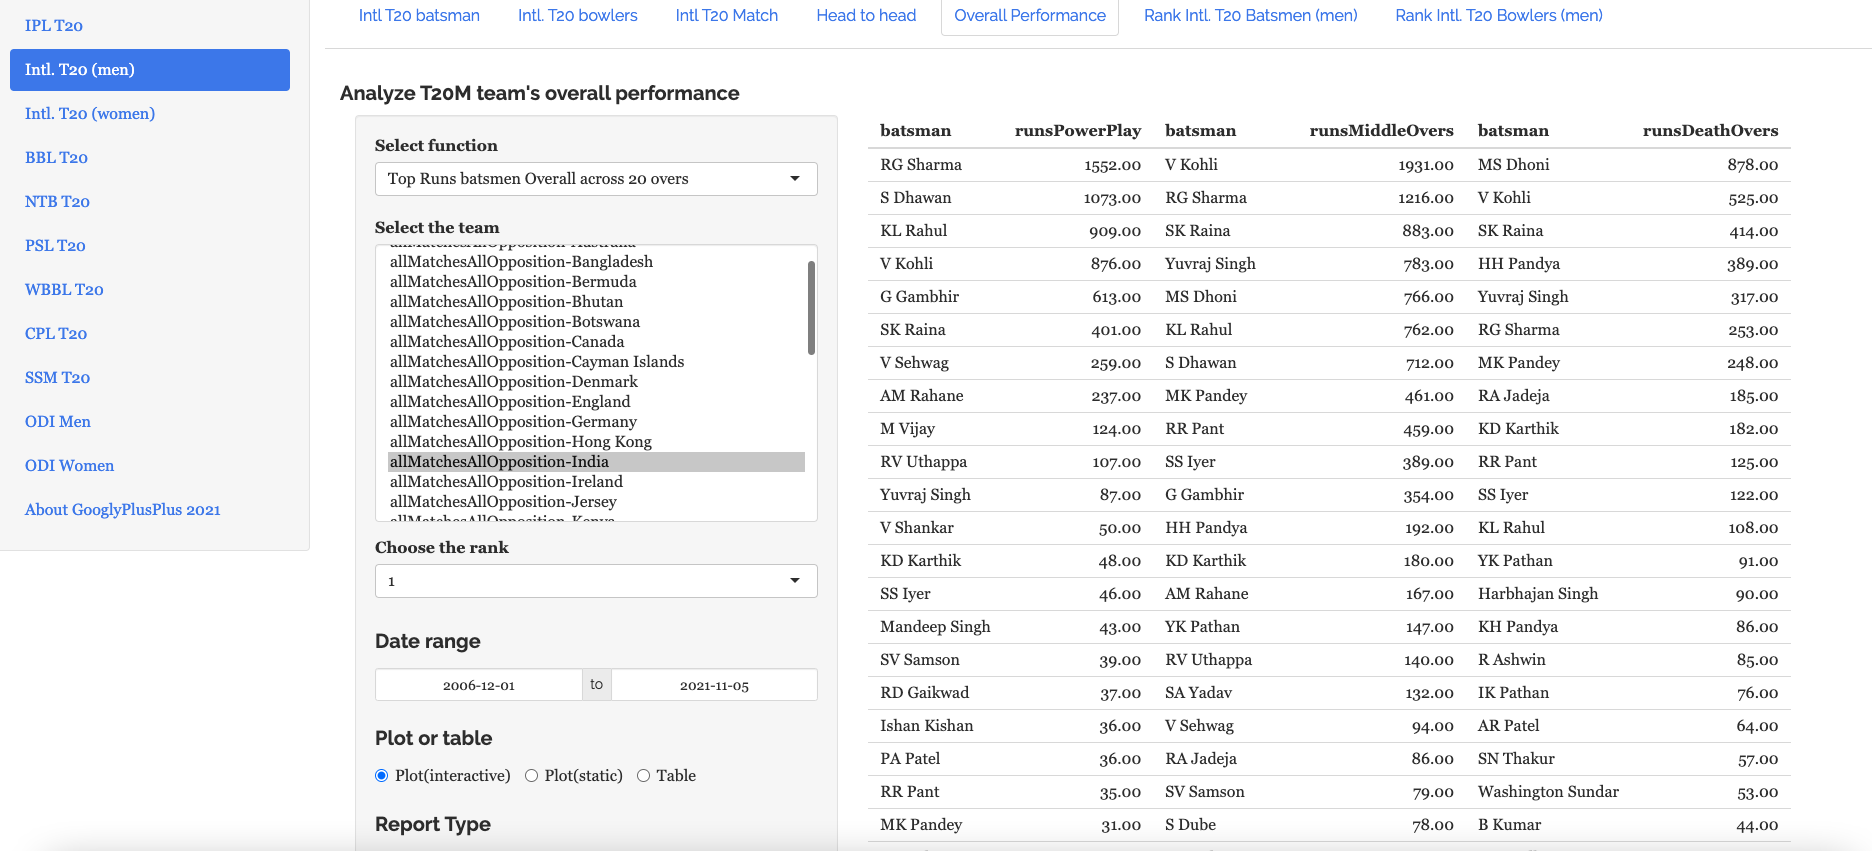Expand the Choose the rank dropdown
The width and height of the screenshot is (1872, 851).
(595, 581)
